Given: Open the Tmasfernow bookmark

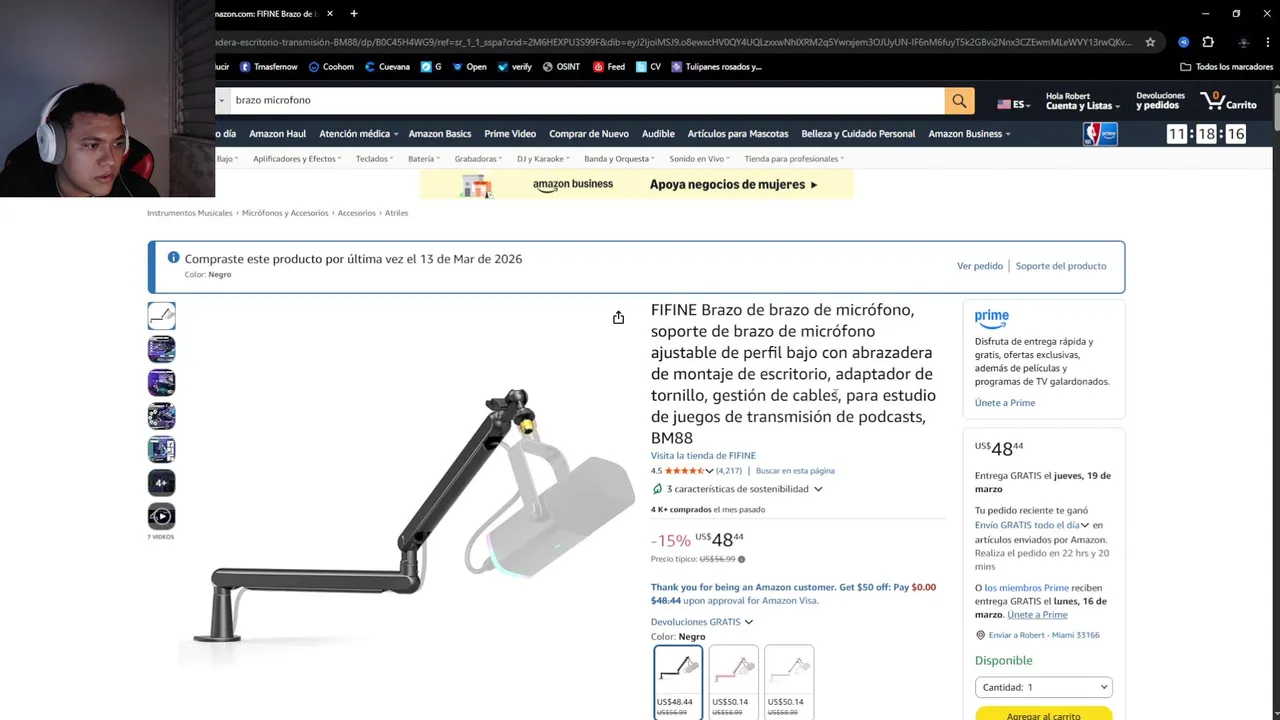Looking at the screenshot, I should point(268,67).
